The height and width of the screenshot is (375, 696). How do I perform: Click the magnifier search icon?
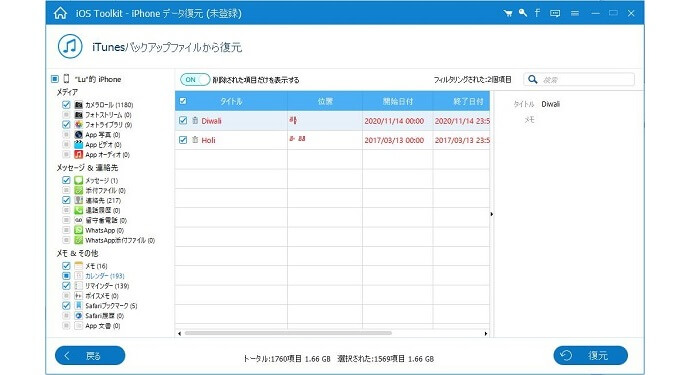click(533, 79)
